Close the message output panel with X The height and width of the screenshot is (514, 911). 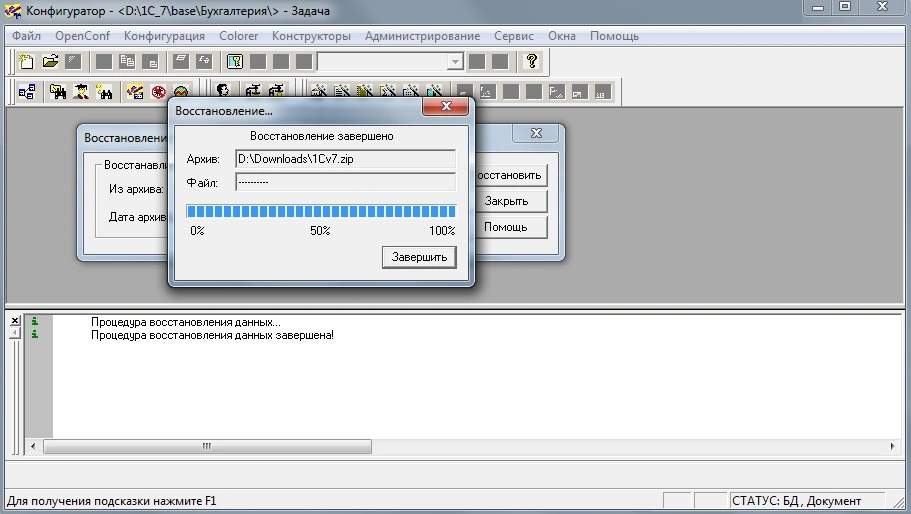click(15, 321)
